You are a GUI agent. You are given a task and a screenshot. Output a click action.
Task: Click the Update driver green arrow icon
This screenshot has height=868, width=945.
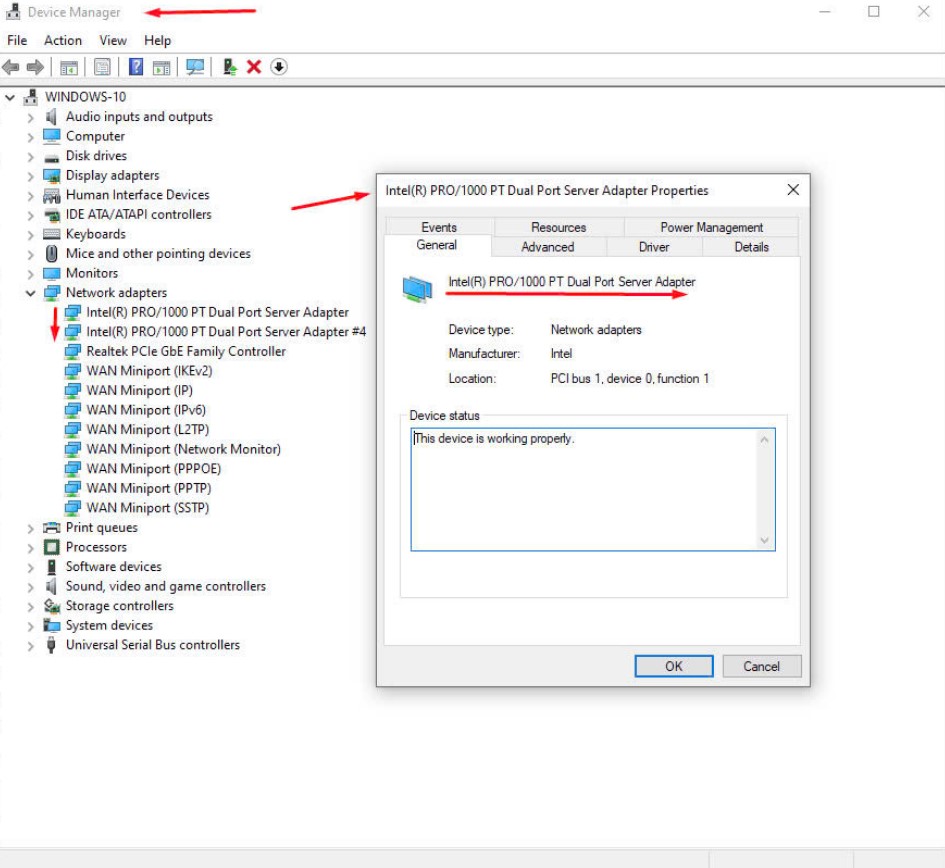pos(230,67)
